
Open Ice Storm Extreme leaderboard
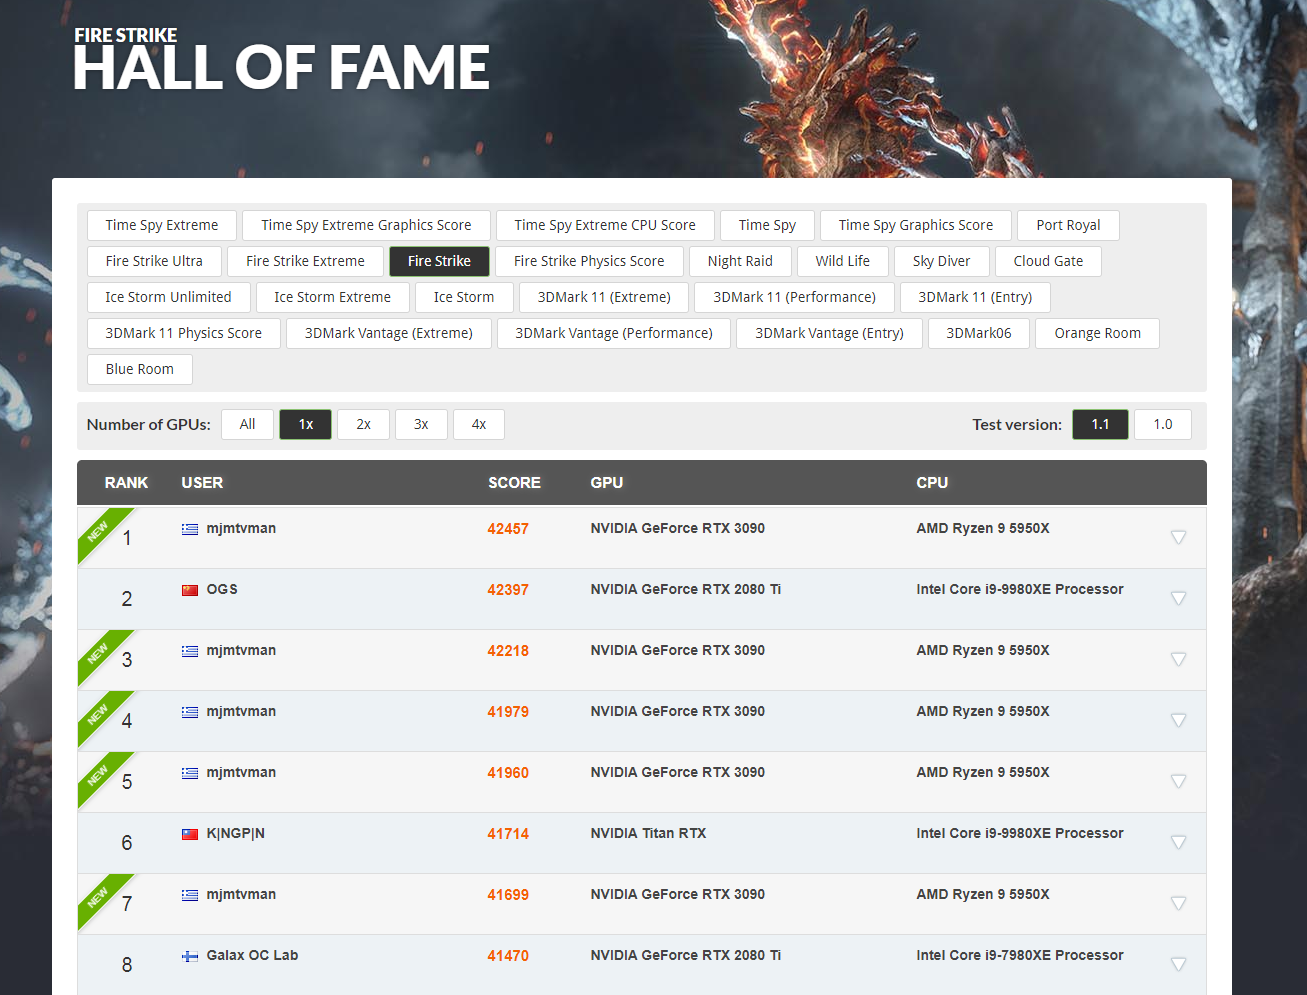pyautogui.click(x=333, y=297)
